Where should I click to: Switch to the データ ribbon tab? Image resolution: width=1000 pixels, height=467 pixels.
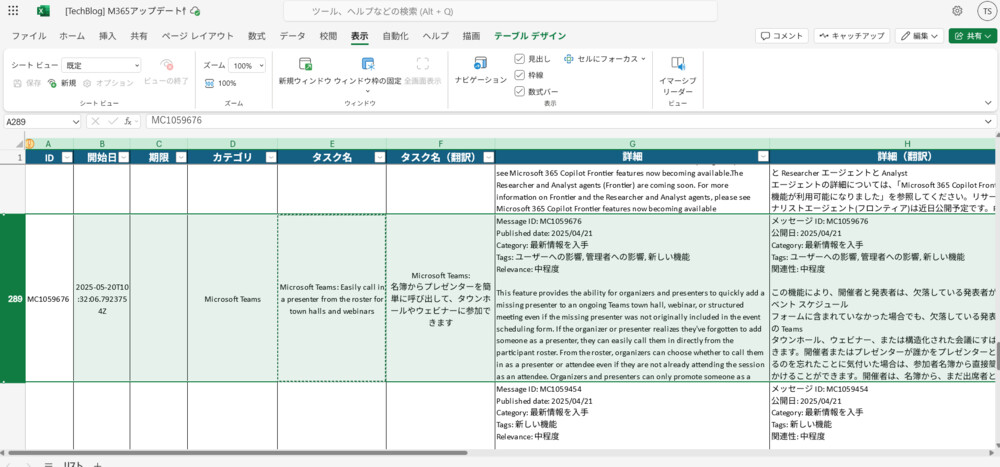click(x=292, y=36)
